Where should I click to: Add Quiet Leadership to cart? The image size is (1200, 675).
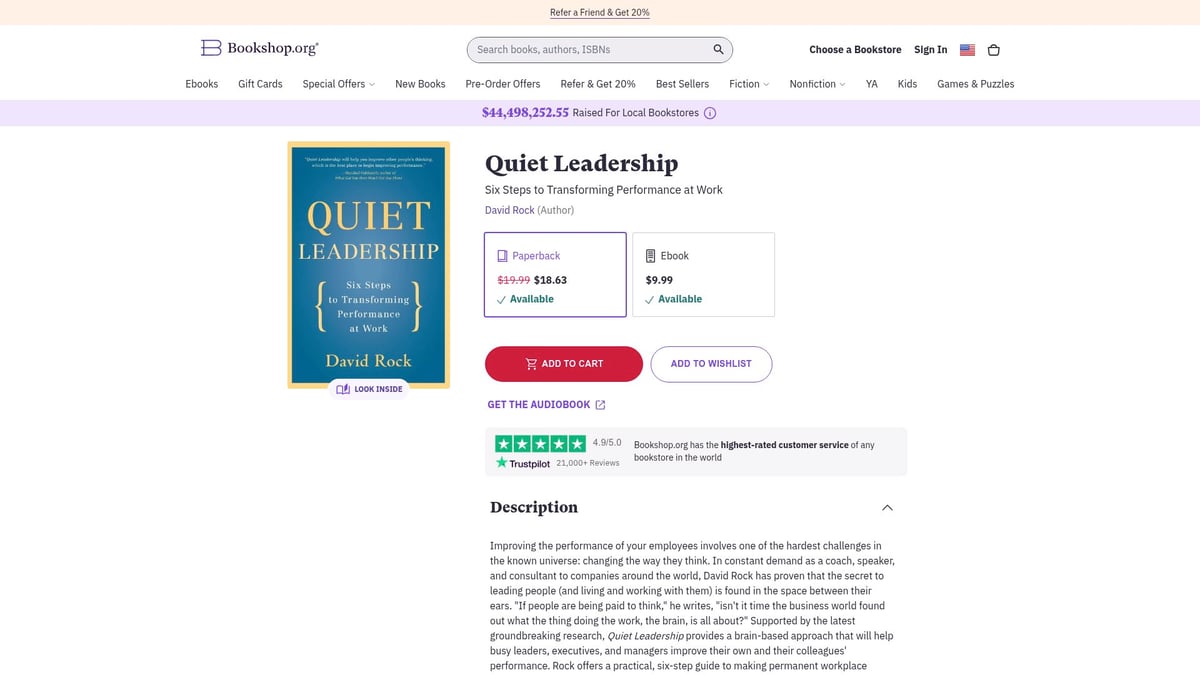pyautogui.click(x=563, y=364)
